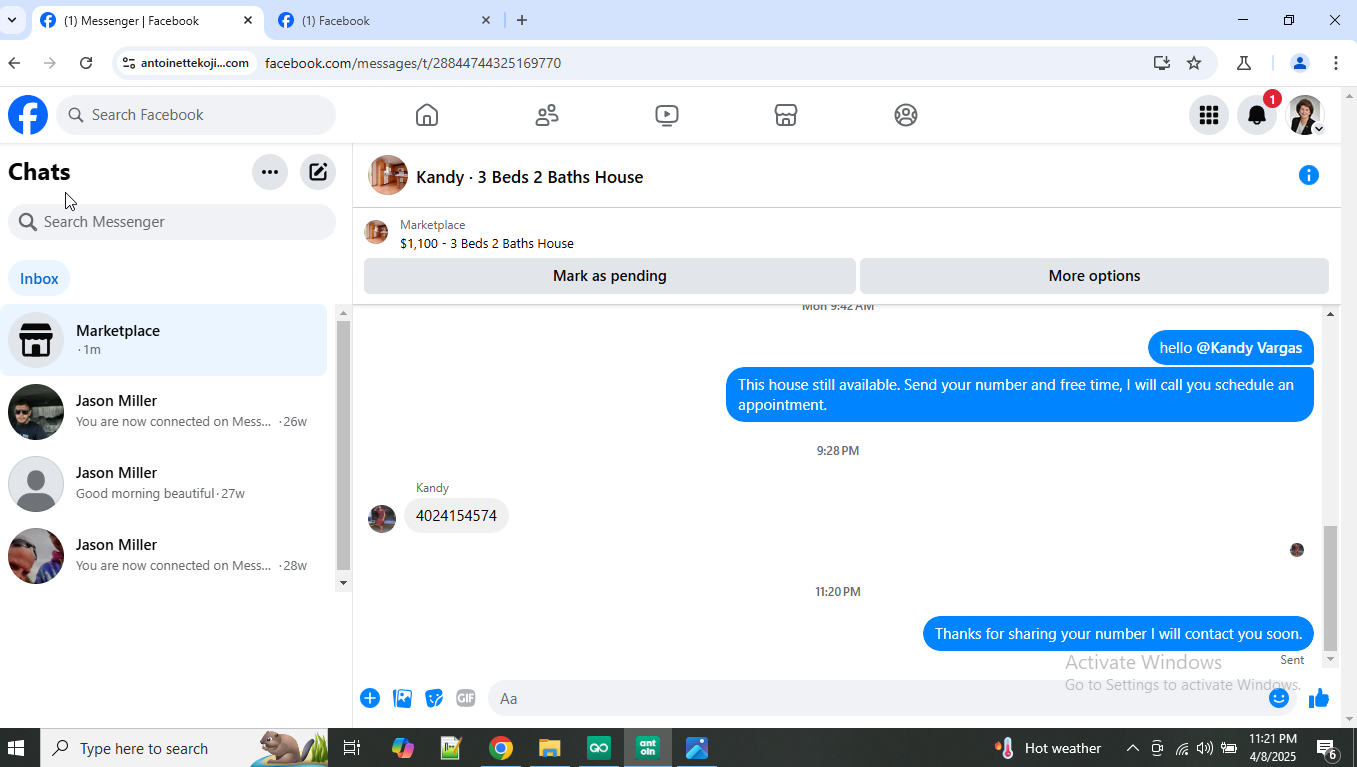
Task: Open Windows Start menu
Action: coord(16,748)
